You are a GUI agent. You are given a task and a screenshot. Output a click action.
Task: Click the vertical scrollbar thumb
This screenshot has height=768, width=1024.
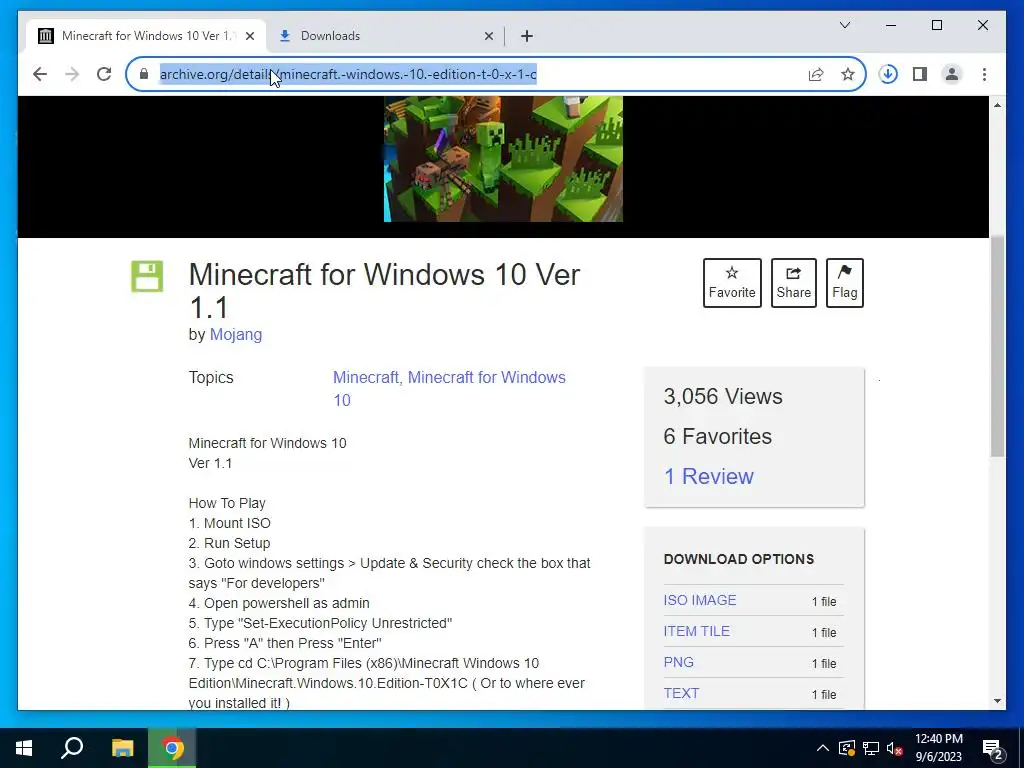tap(997, 346)
